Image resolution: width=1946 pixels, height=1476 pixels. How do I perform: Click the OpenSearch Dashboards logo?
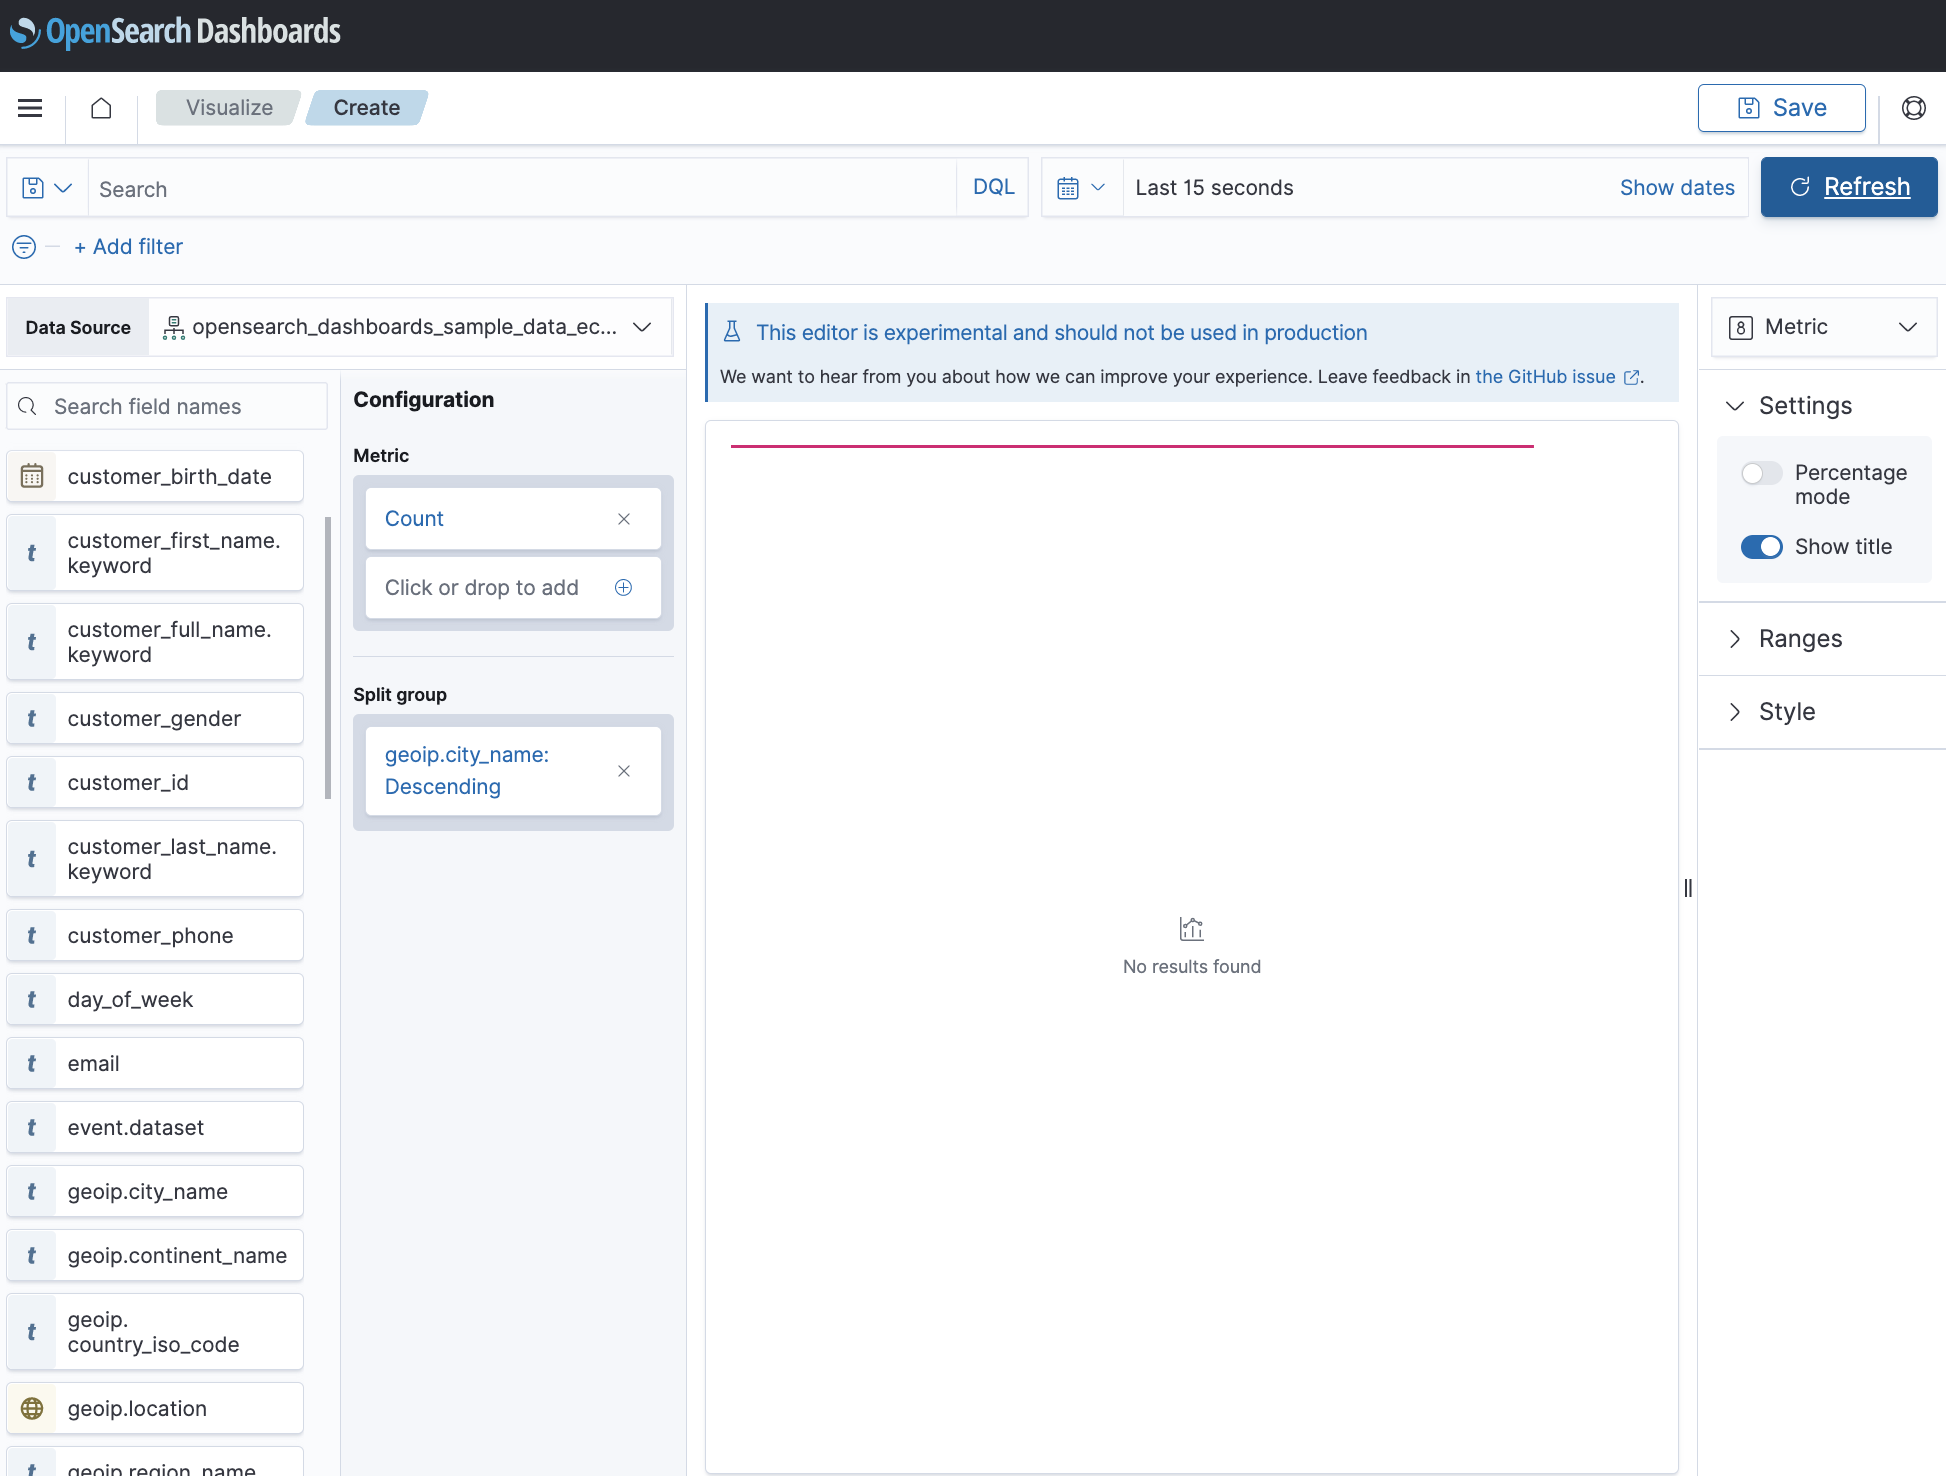tap(175, 32)
